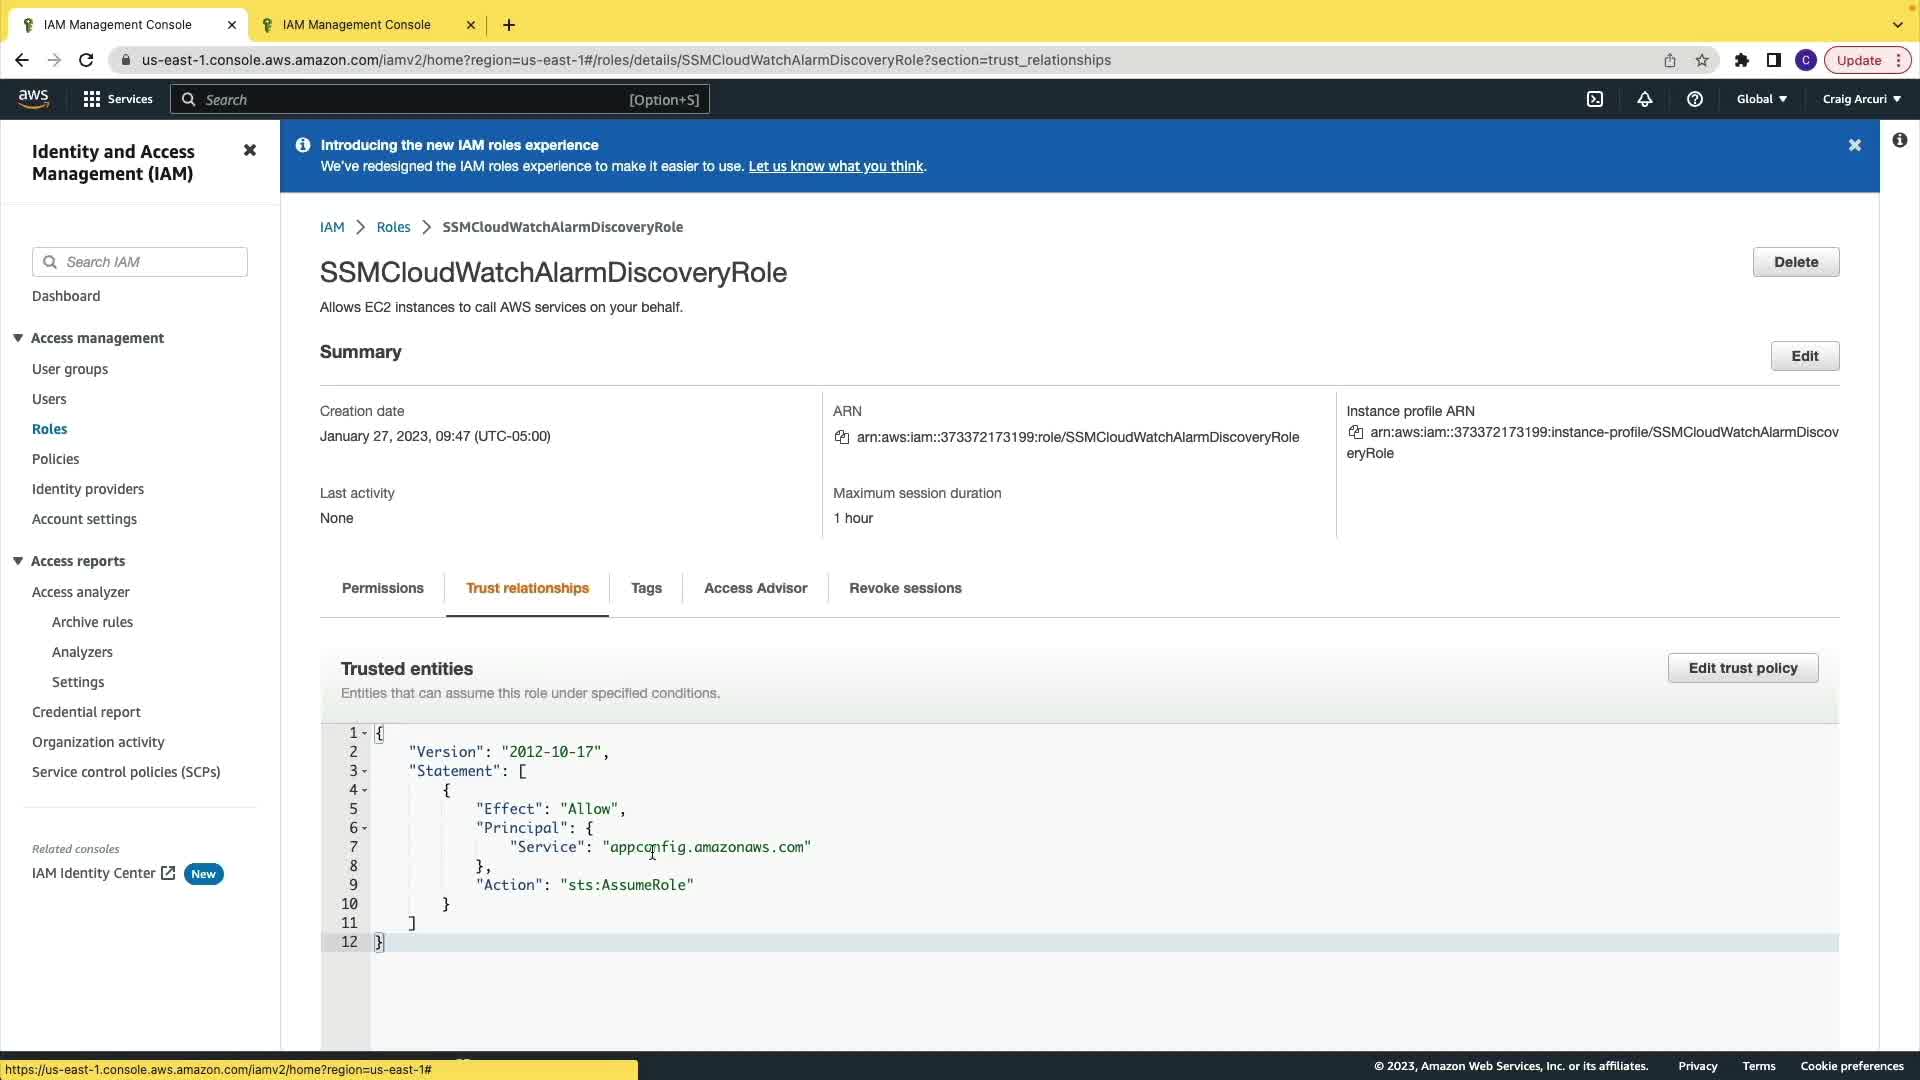Image resolution: width=1920 pixels, height=1080 pixels.
Task: Open the help question mark icon
Action: tap(1694, 99)
